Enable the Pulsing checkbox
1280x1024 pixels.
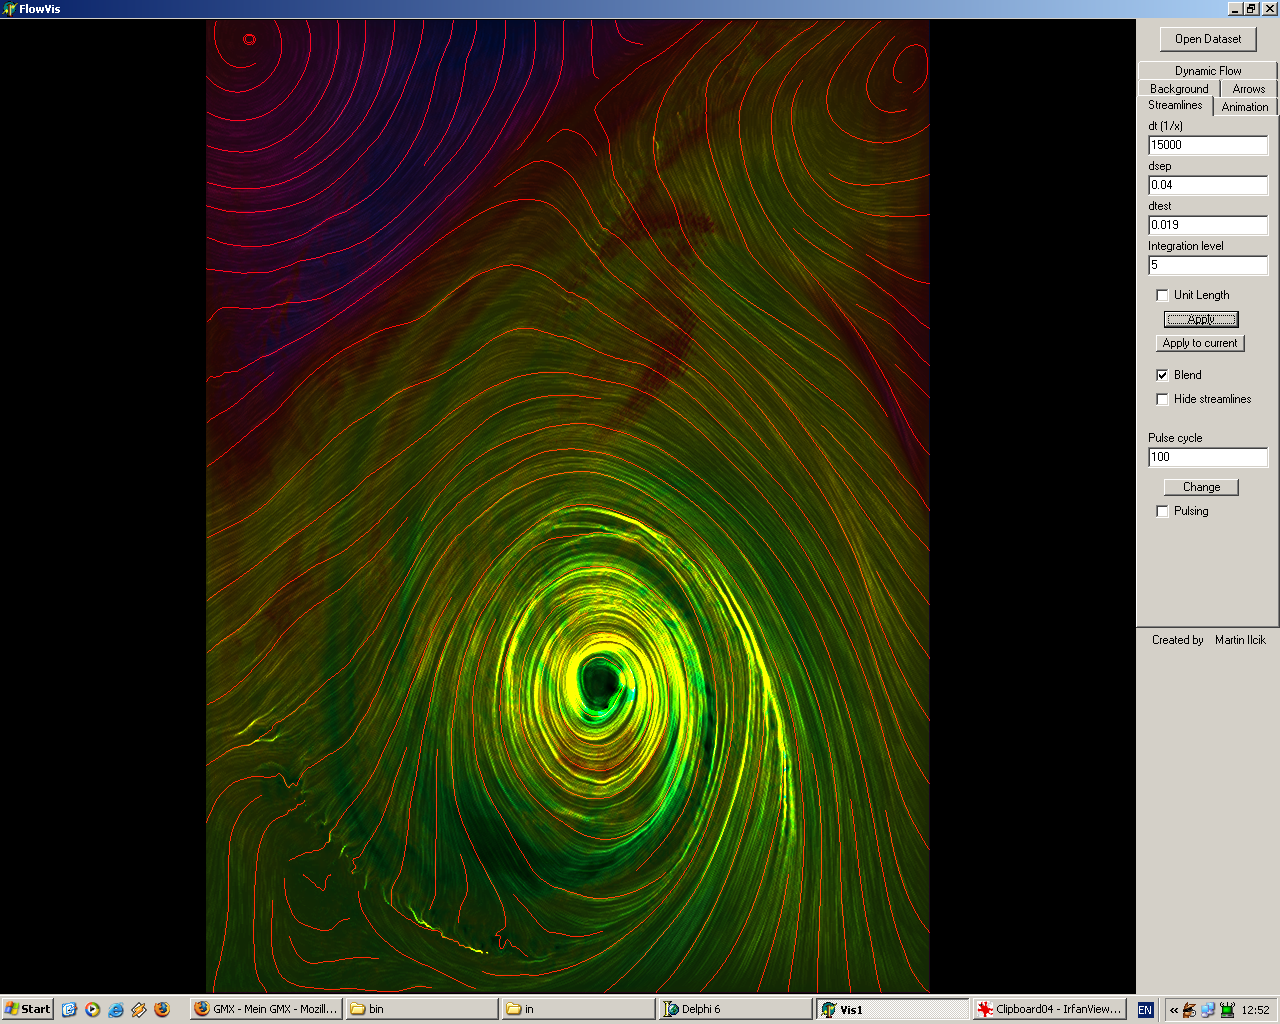pyautogui.click(x=1162, y=511)
